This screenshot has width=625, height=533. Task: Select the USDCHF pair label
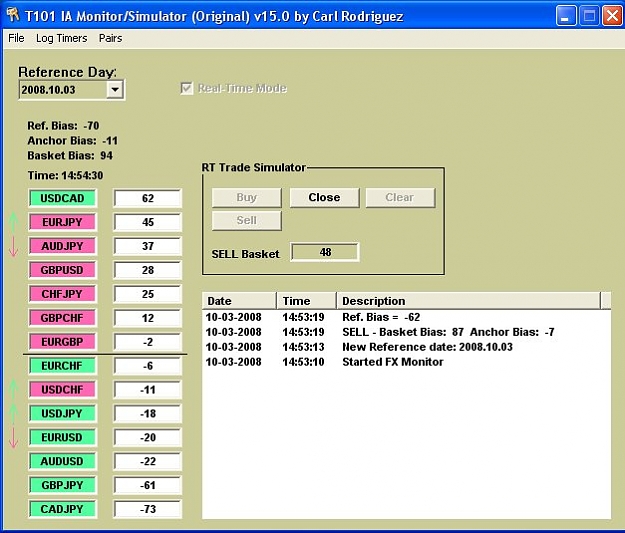point(63,389)
